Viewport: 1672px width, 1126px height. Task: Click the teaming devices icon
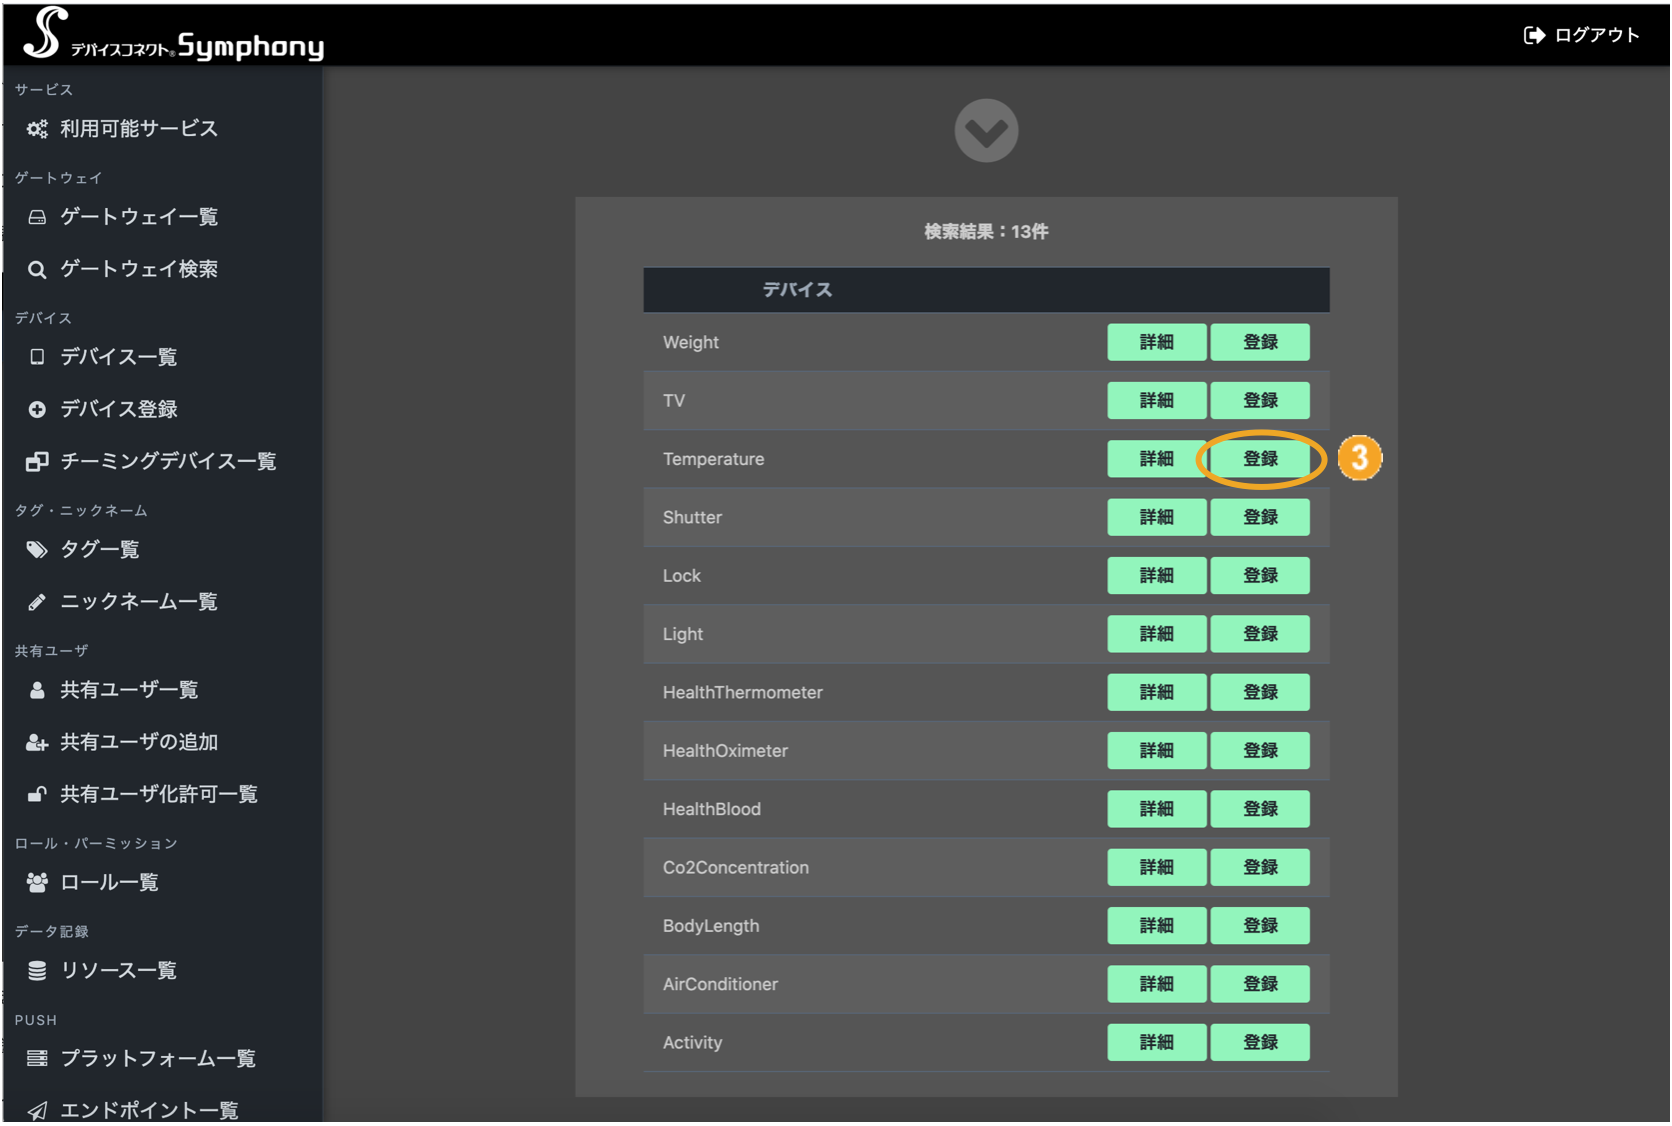[37, 461]
